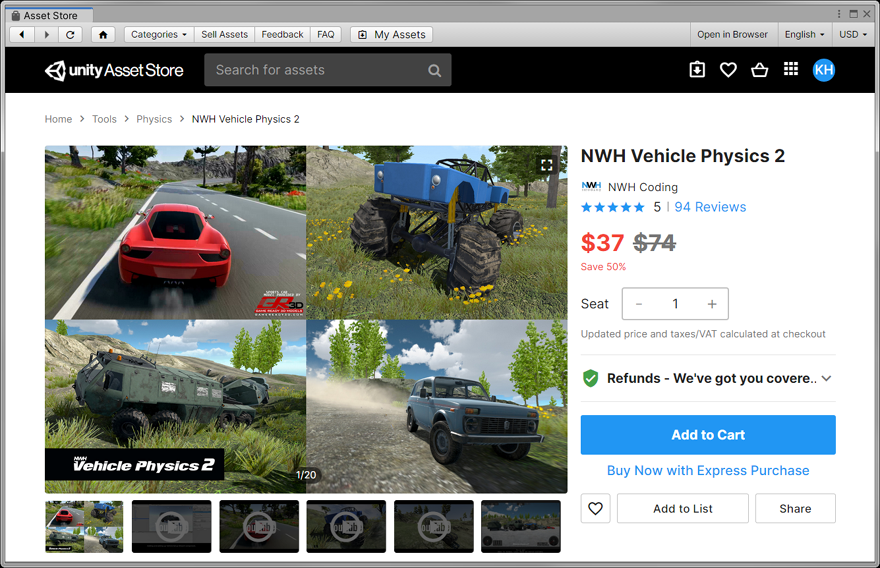Open the Feedback menu item
Screen dimensions: 880x568
[282, 35]
